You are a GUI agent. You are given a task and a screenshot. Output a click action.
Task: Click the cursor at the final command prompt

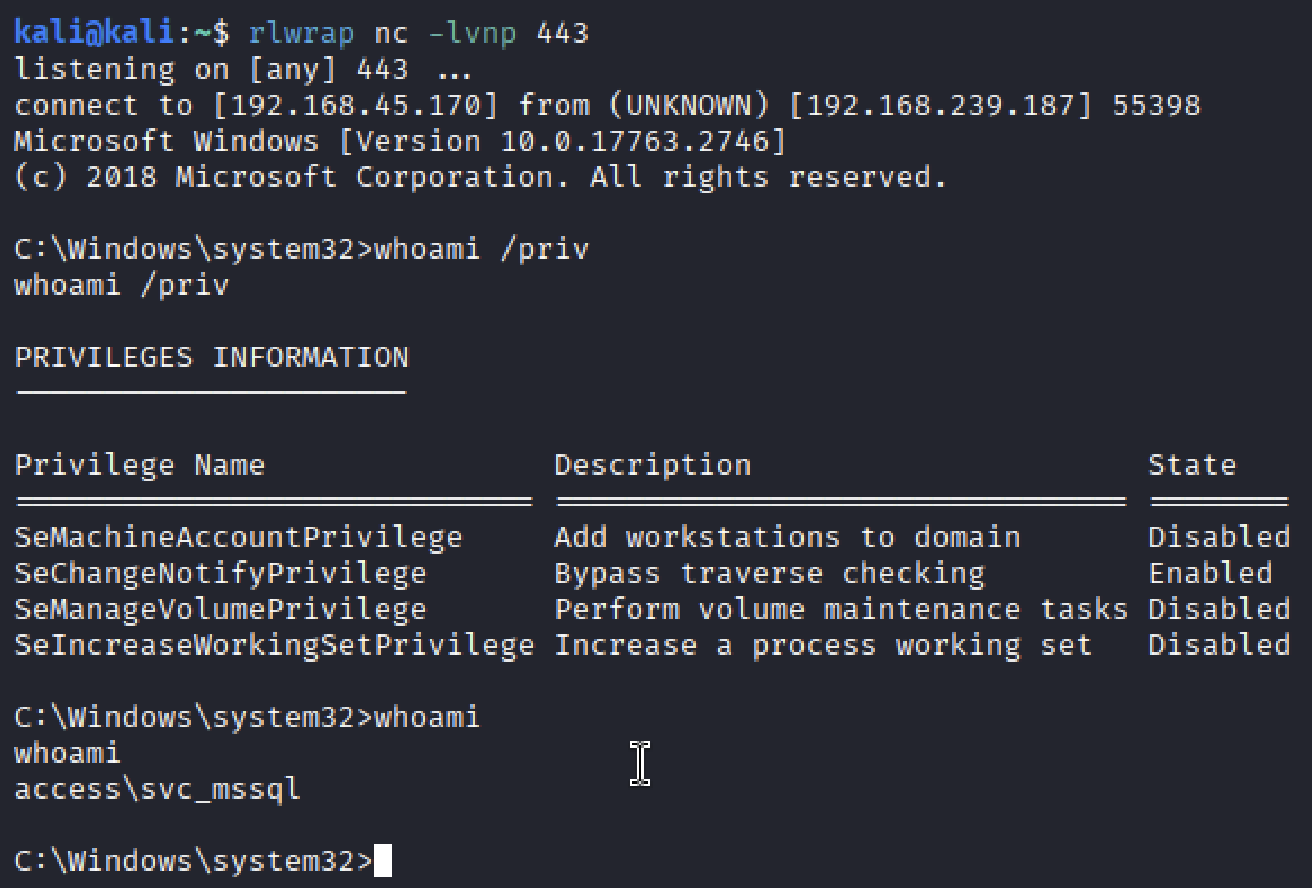[x=382, y=861]
